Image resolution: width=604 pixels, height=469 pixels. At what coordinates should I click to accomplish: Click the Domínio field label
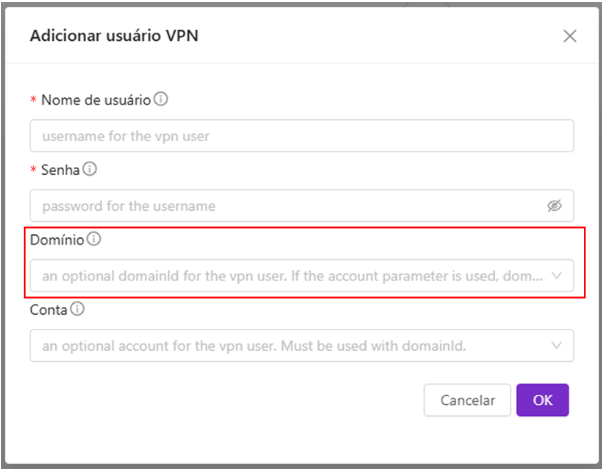pos(57,240)
